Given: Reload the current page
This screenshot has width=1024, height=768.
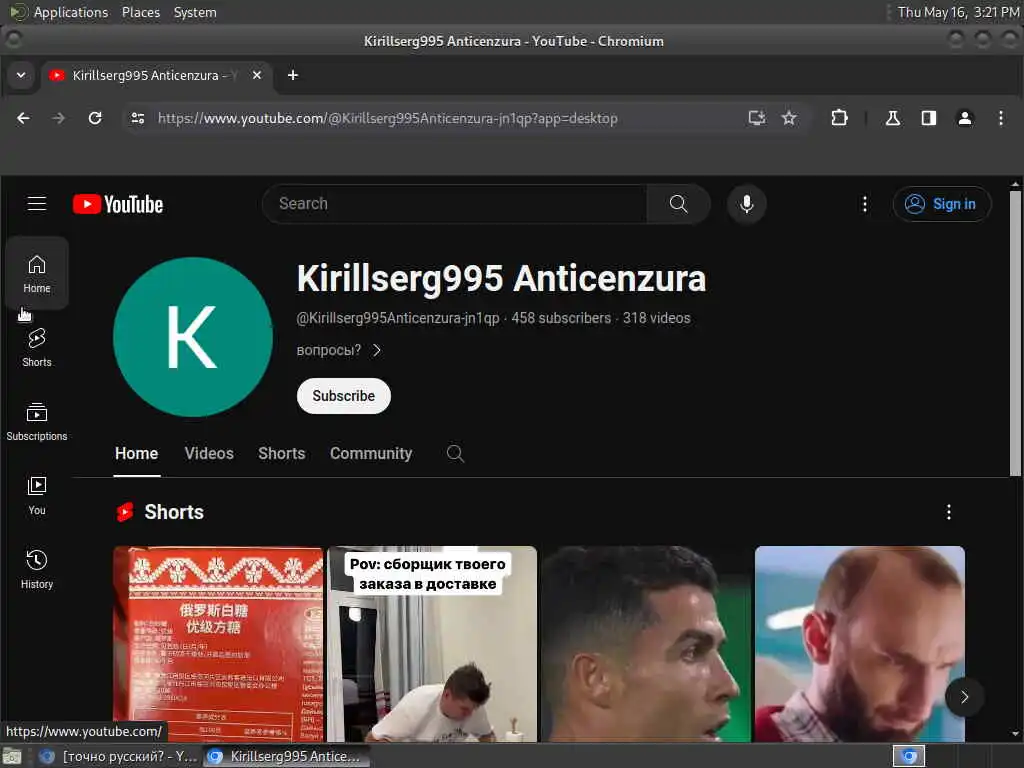Looking at the screenshot, I should pyautogui.click(x=95, y=118).
